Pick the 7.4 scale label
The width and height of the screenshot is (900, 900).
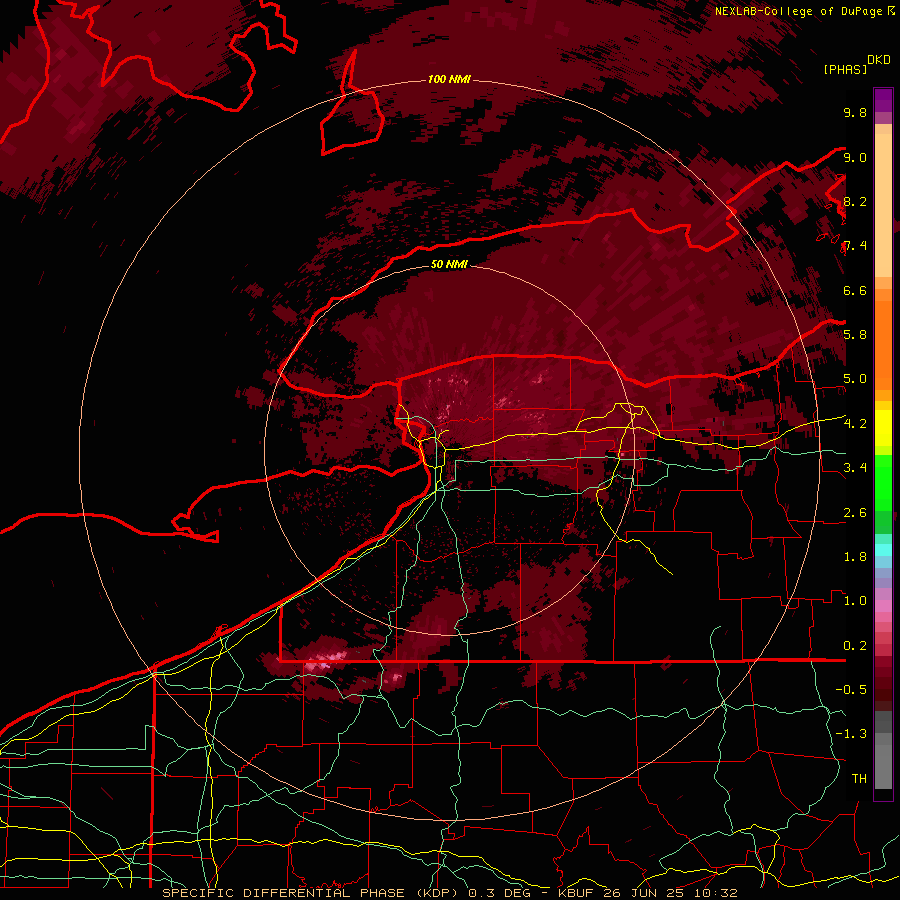point(855,246)
